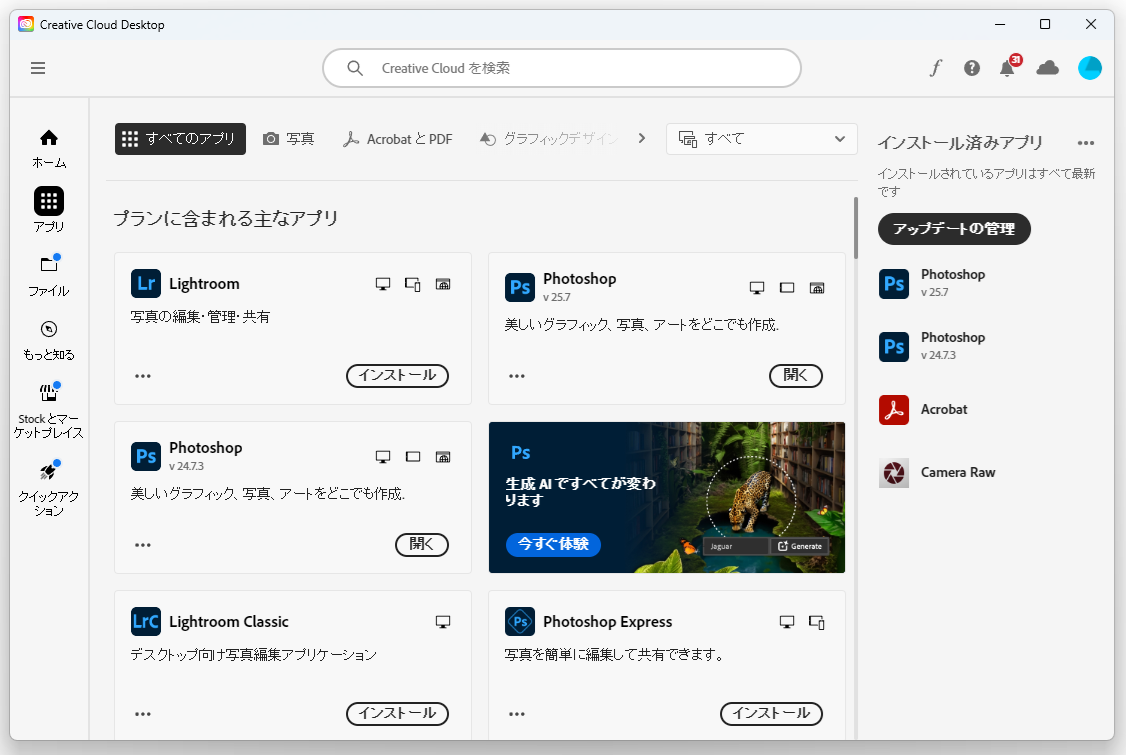The width and height of the screenshot is (1126, 755).
Task: Open Files (ファイル) in sidebar
Action: 49,275
